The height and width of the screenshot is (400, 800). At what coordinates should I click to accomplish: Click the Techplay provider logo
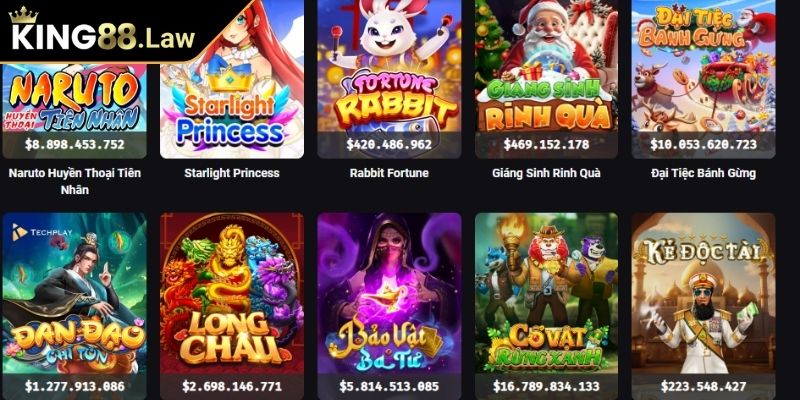pos(42,232)
